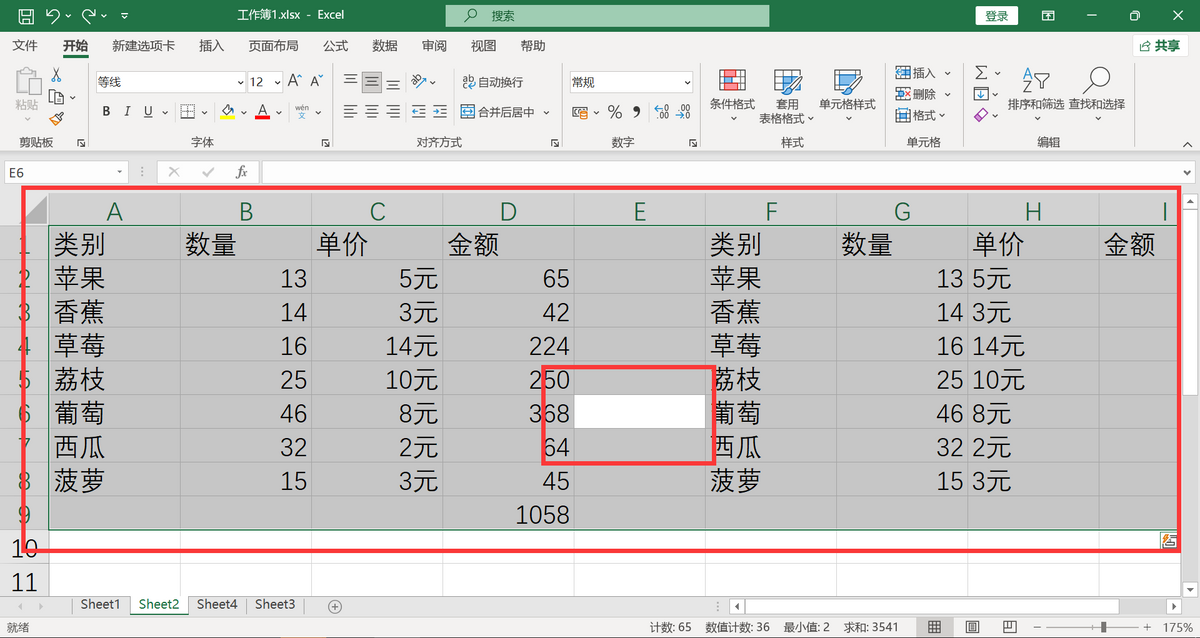Apply comma style number format
The width and height of the screenshot is (1200, 638).
(636, 112)
